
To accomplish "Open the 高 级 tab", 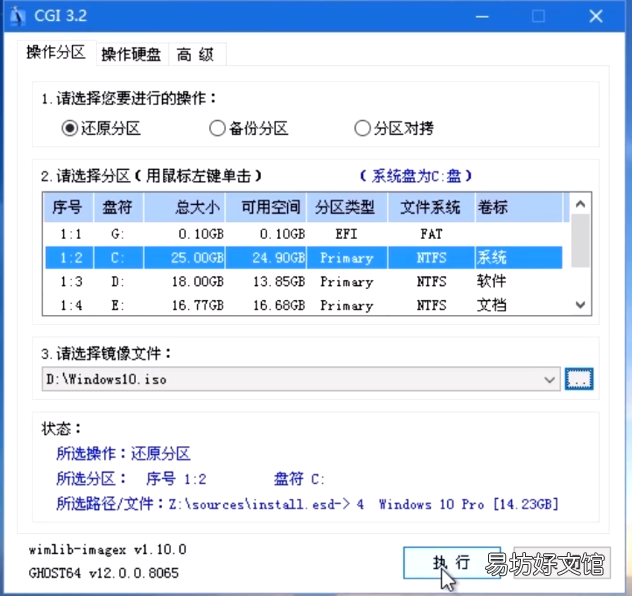I will (x=196, y=54).
